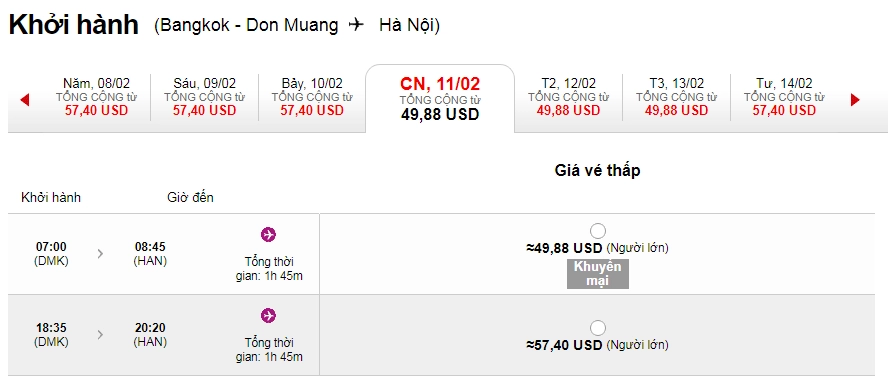Open the Bảy, 10/02 date tab
The height and width of the screenshot is (384, 888).
coord(312,97)
